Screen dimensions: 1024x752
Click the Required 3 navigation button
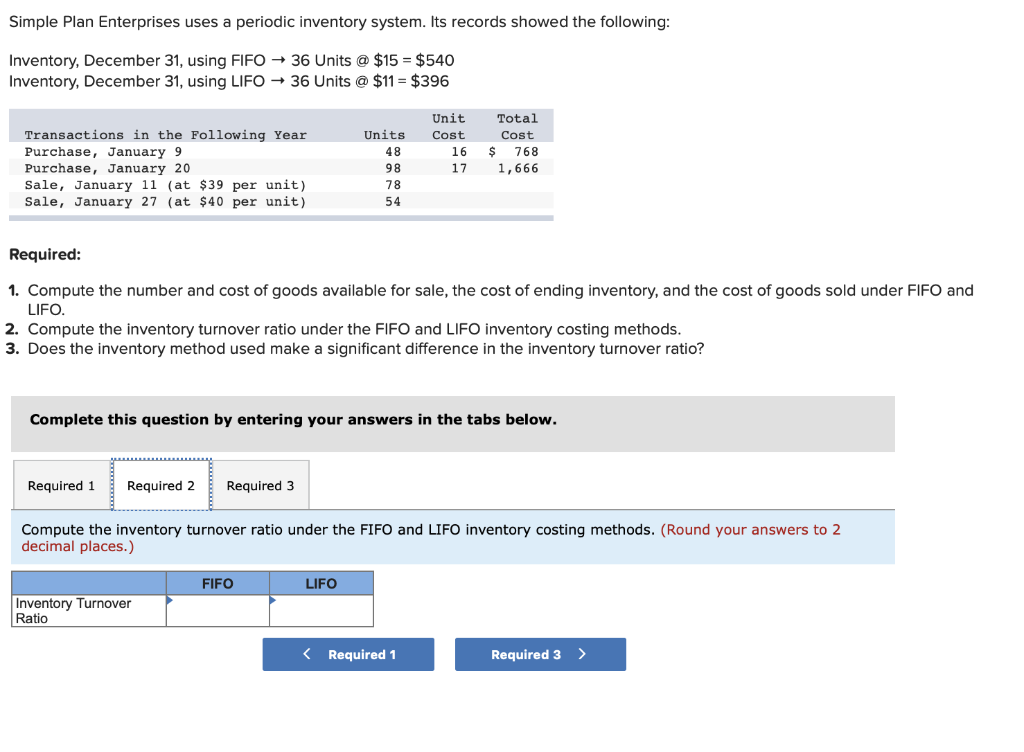coord(540,654)
